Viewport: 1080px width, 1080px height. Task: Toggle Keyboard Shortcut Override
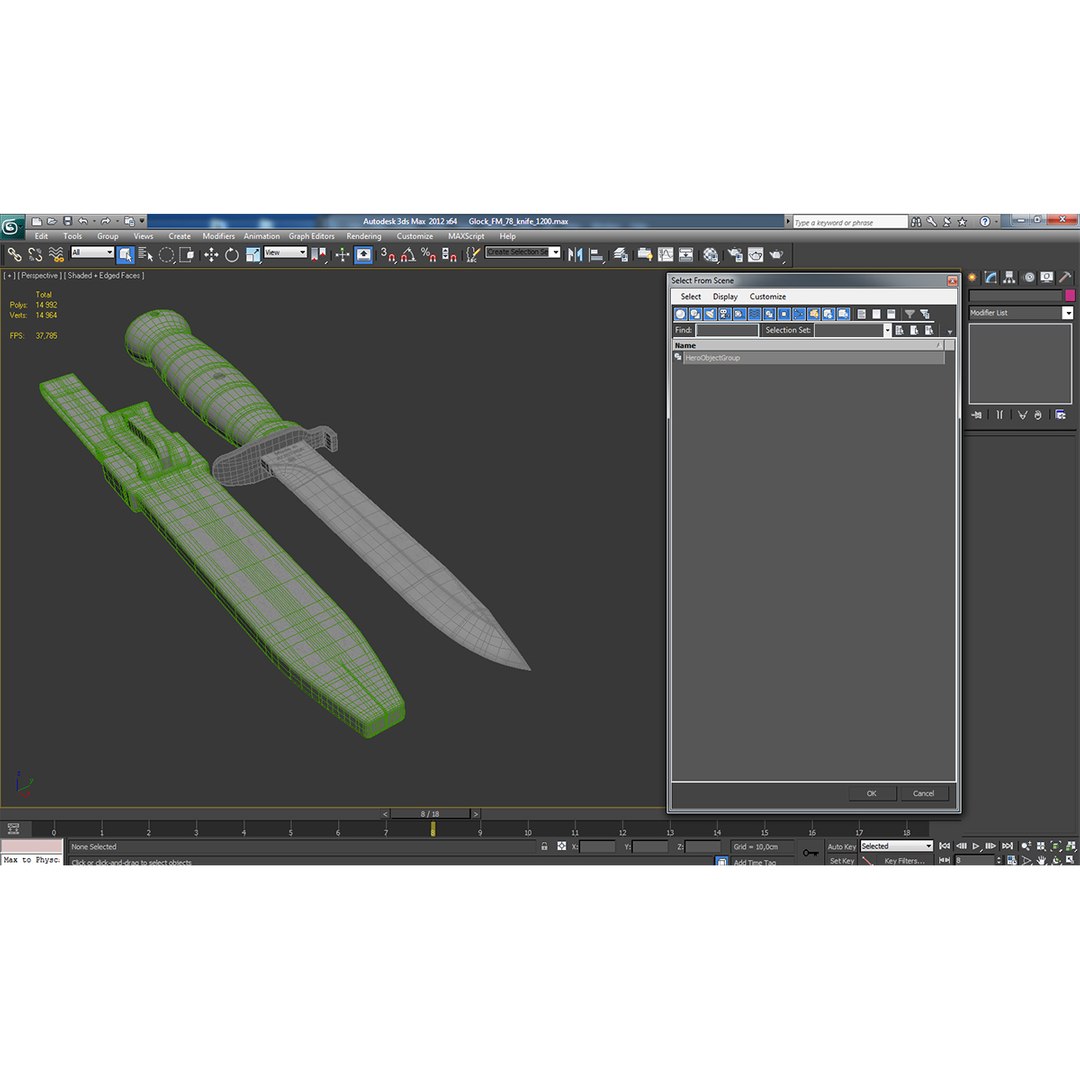click(x=363, y=255)
